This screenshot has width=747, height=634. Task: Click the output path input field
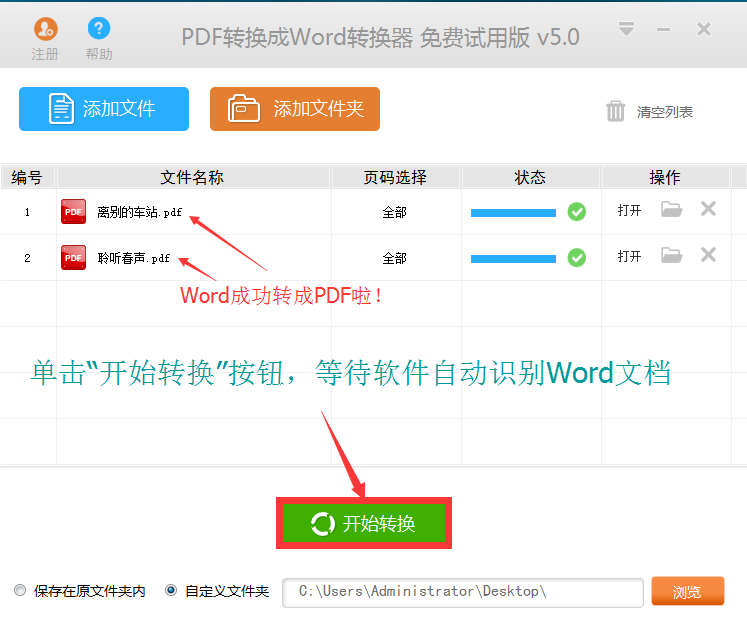pos(463,593)
